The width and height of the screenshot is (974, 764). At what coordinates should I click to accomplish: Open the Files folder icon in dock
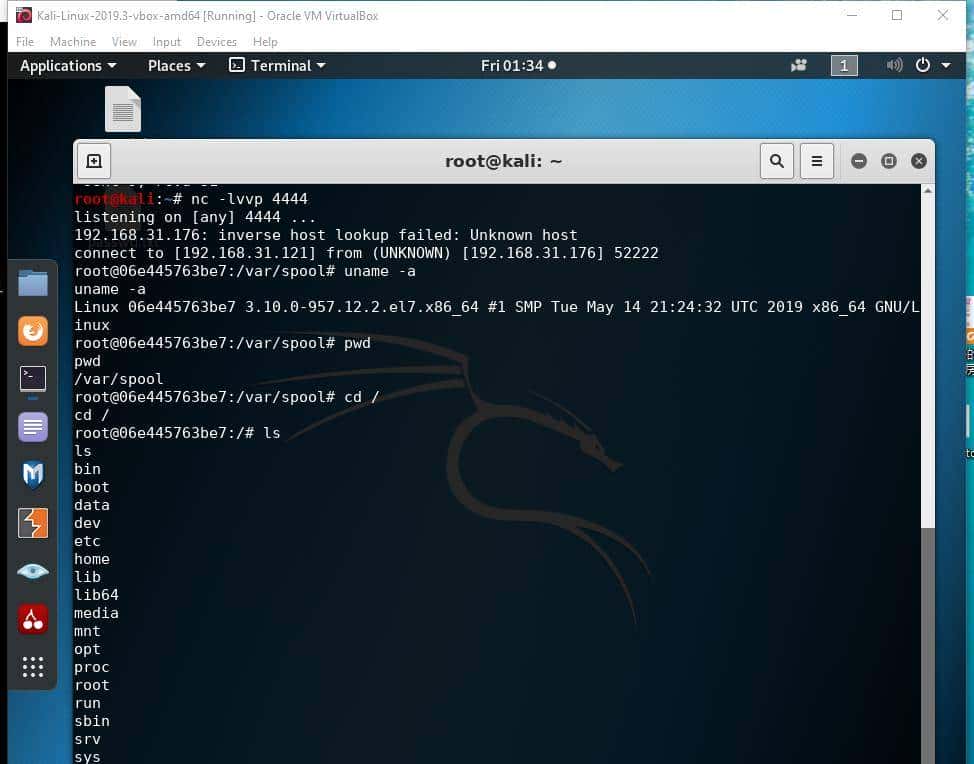(x=33, y=283)
